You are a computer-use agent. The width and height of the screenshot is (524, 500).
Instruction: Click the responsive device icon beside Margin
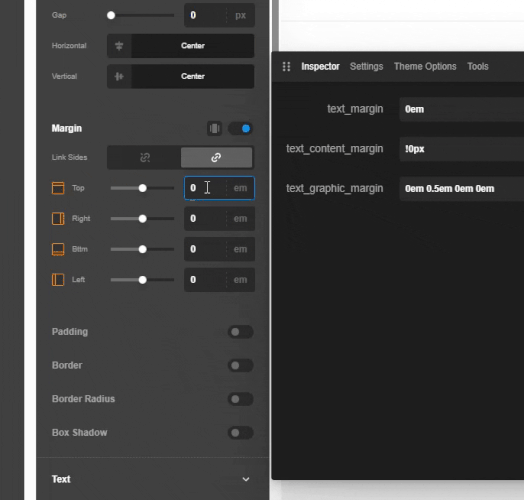[215, 129]
